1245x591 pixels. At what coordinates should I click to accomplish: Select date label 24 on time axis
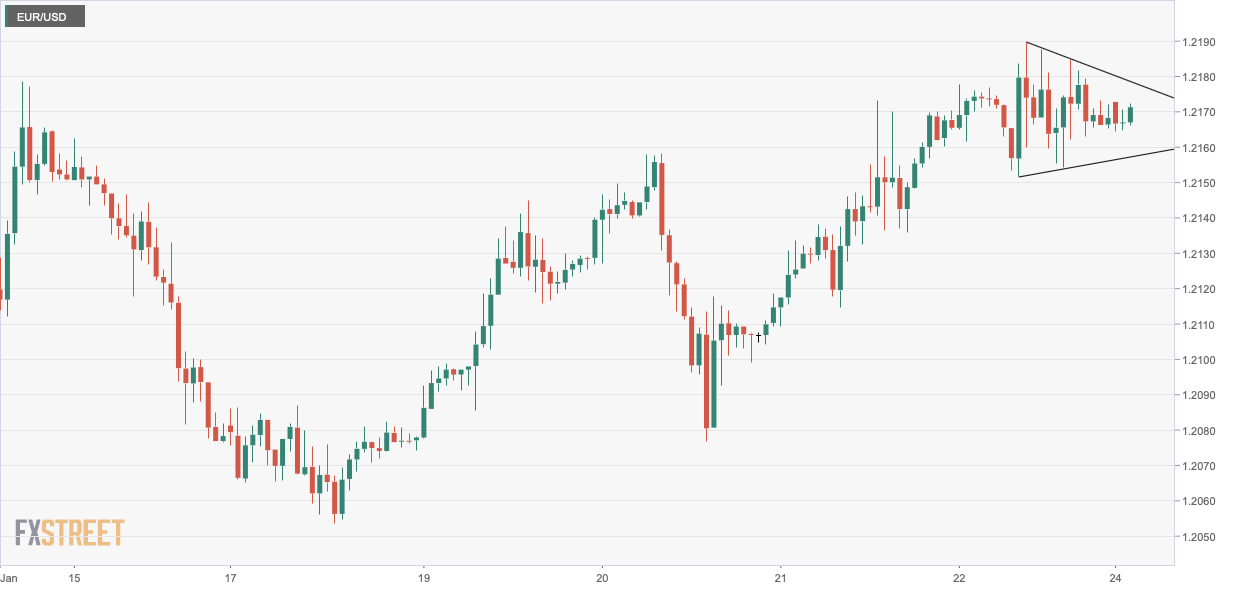point(1117,578)
